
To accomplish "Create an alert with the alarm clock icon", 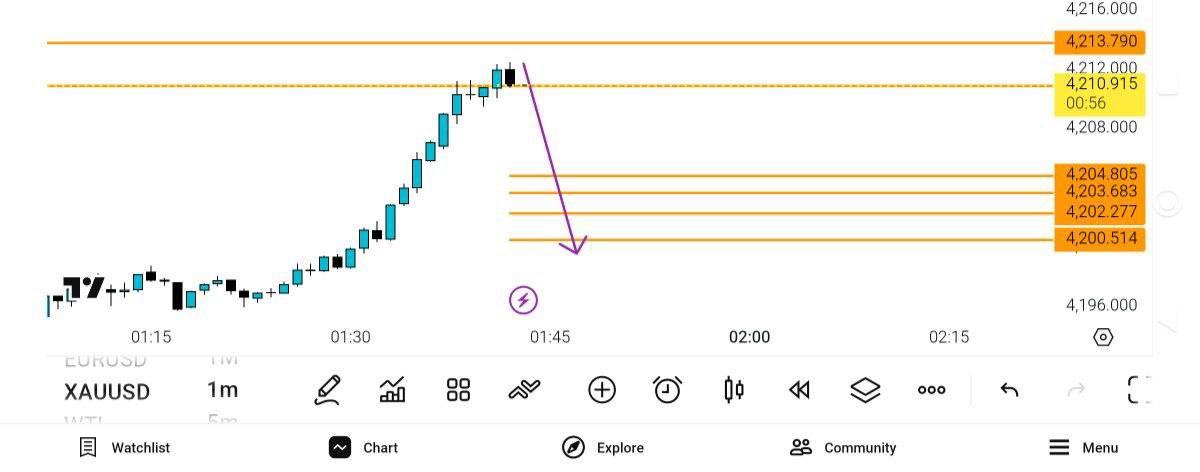I will [x=667, y=390].
